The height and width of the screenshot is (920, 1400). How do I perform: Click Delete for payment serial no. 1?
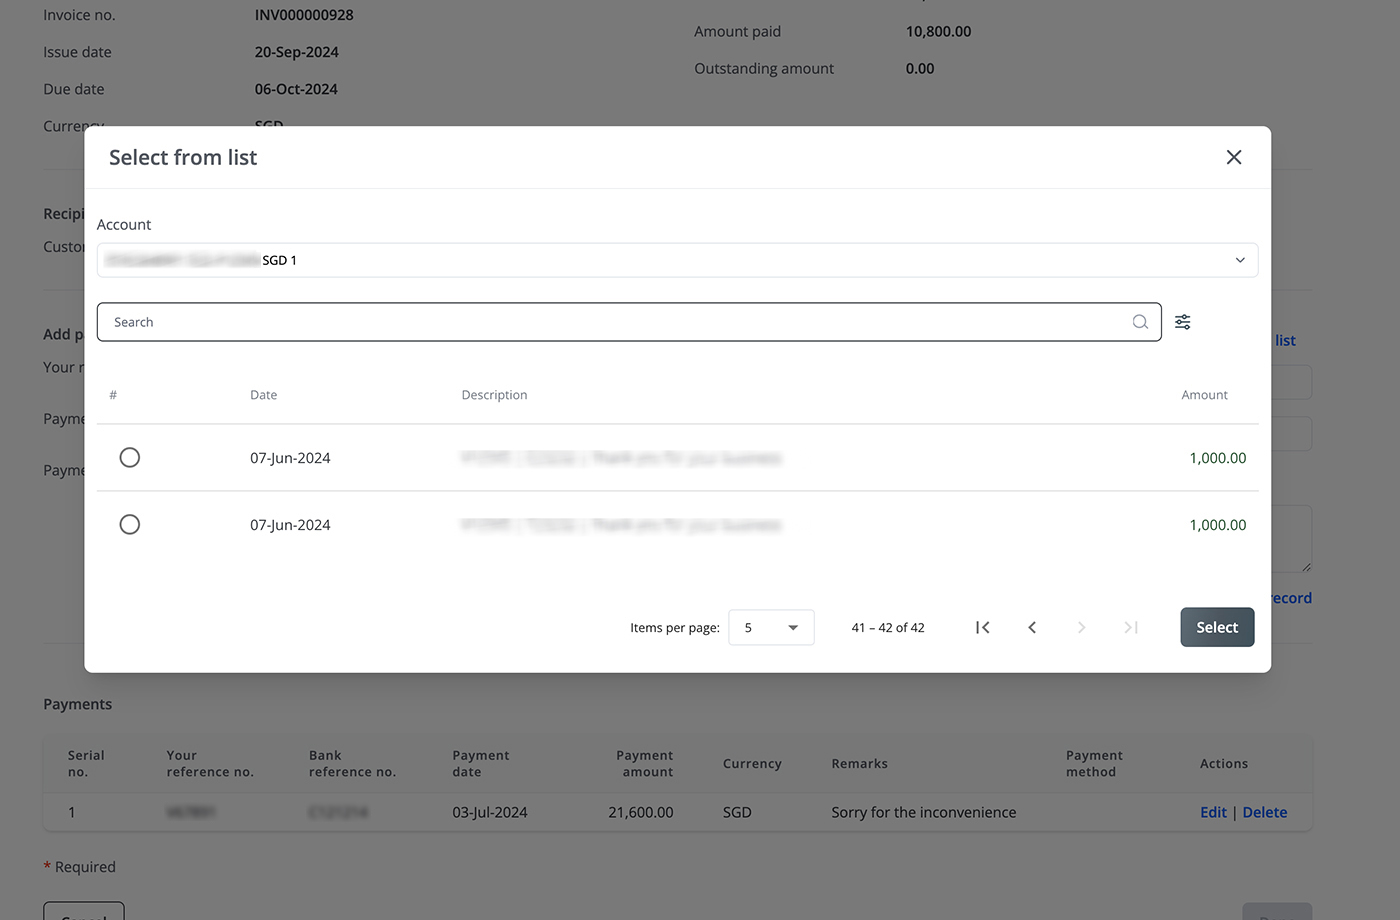pos(1265,812)
